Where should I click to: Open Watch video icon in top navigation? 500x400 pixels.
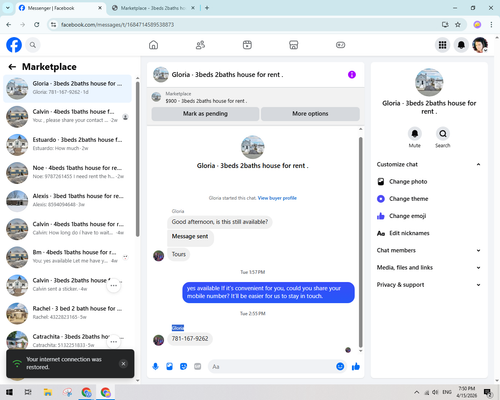[247, 45]
